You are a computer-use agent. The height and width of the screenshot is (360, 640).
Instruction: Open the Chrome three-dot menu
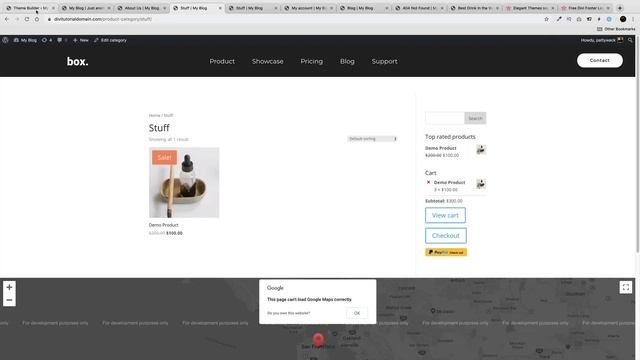click(633, 19)
